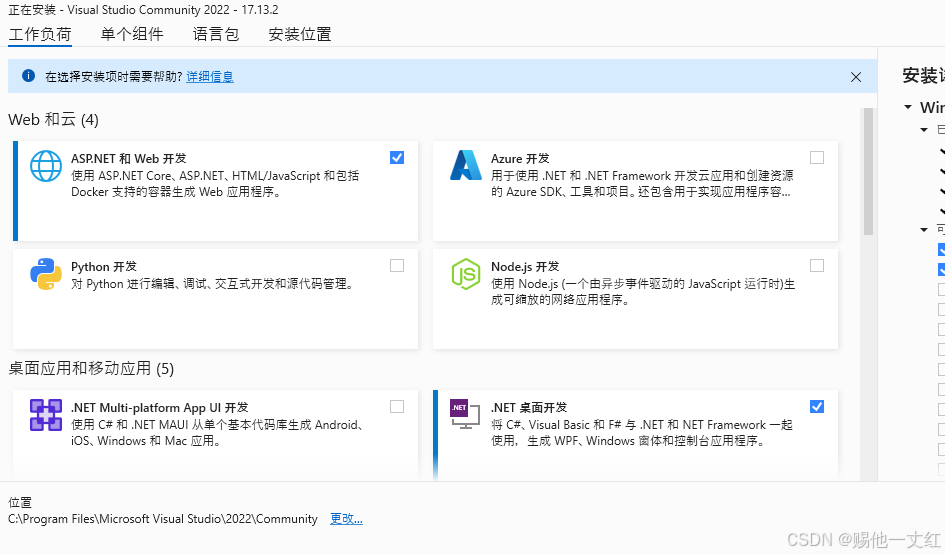The height and width of the screenshot is (555, 945).
Task: Click the MAUI description mentioning Android、iOS
Action: pyautogui.click(x=217, y=433)
